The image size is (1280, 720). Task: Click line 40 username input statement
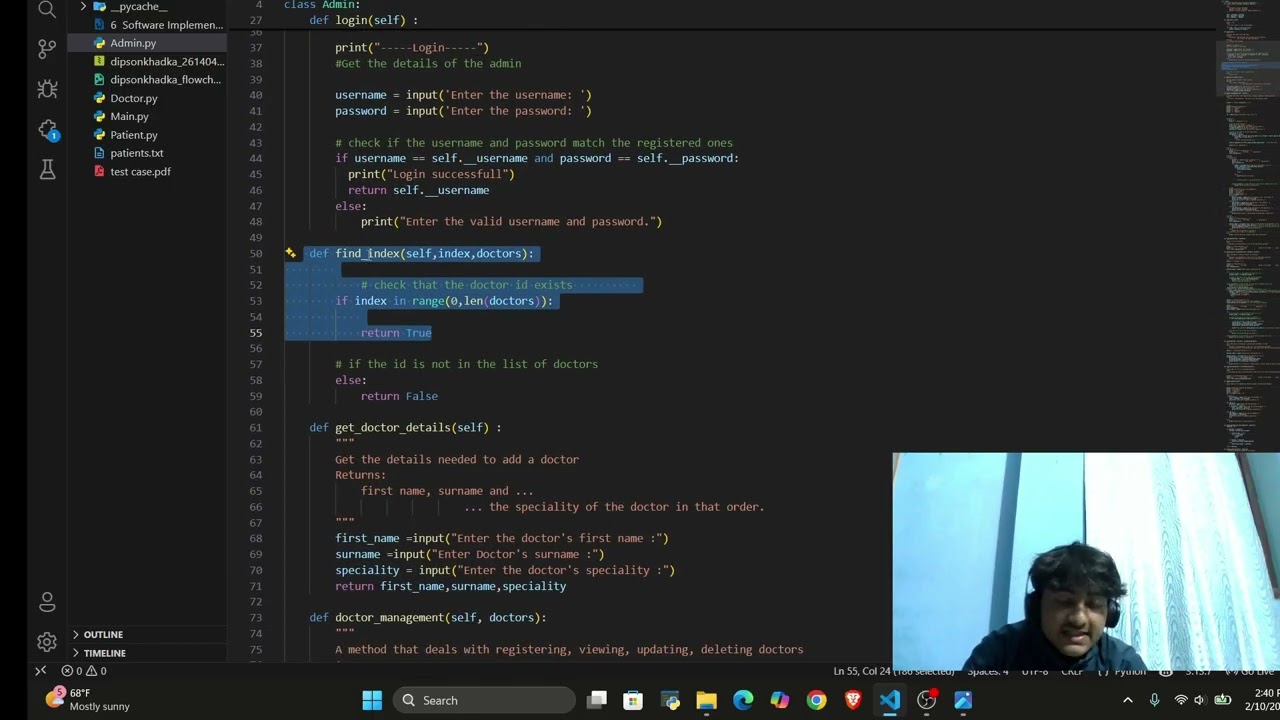click(x=463, y=95)
